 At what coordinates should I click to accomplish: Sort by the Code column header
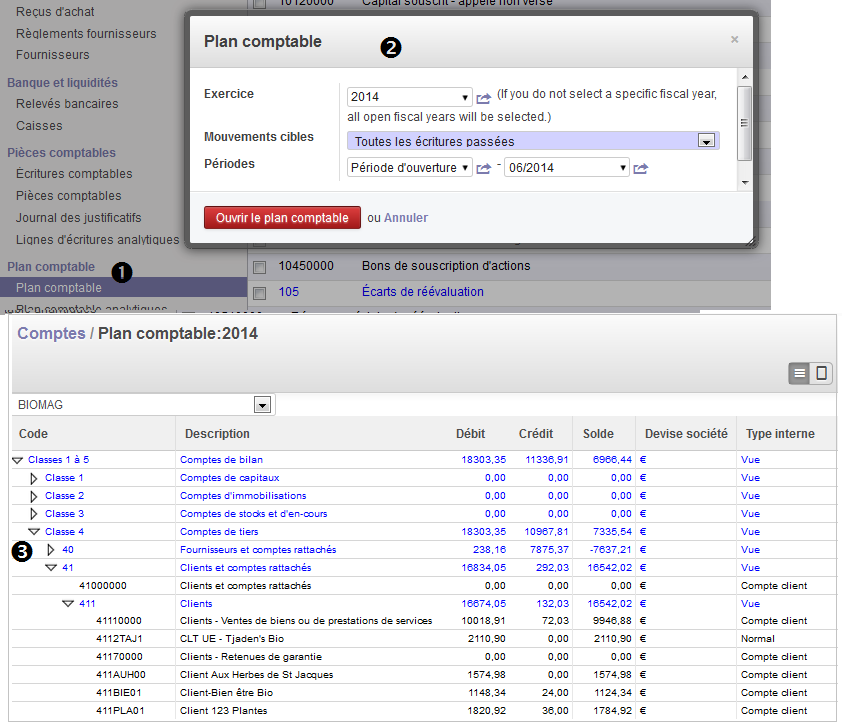point(33,434)
